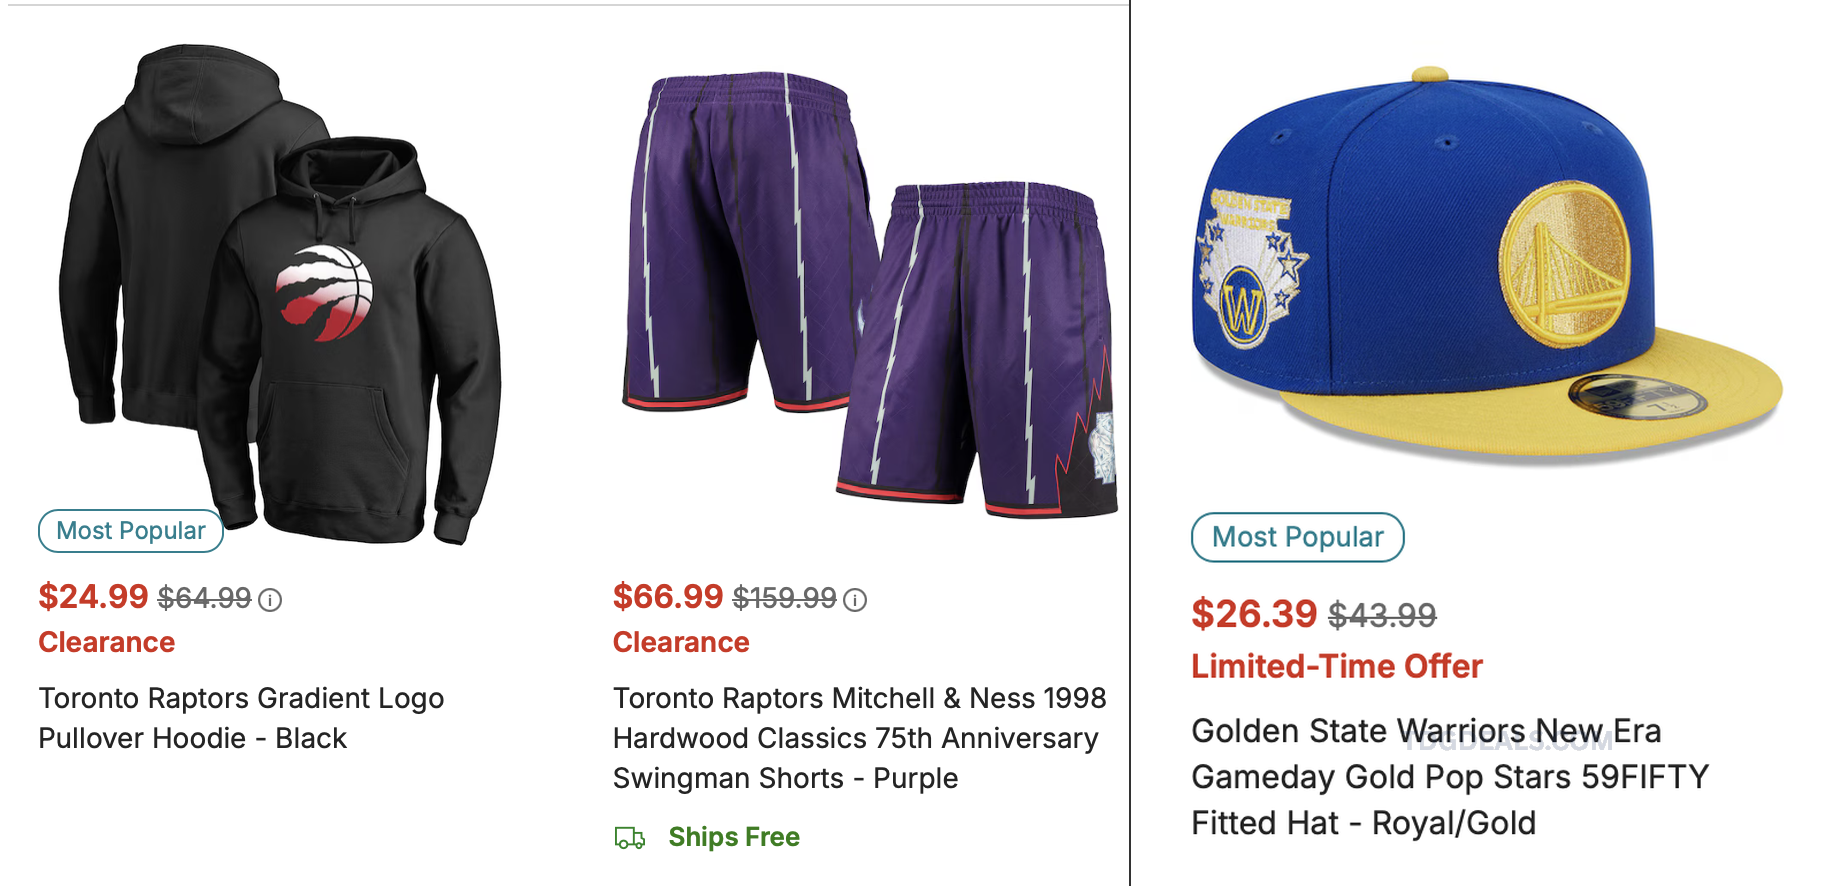Click the $24.99 clearance price
Viewport: 1825px width, 886px height.
(x=93, y=597)
